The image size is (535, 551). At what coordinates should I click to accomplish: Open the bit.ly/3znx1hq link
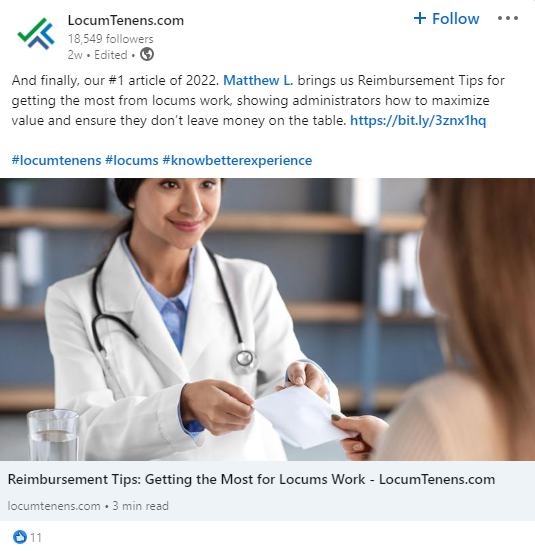point(418,121)
